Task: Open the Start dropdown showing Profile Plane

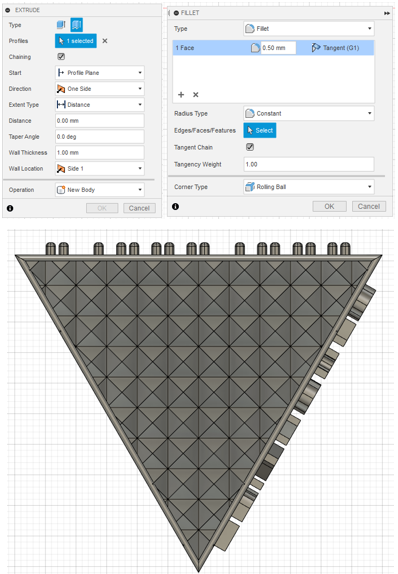Action: point(100,72)
